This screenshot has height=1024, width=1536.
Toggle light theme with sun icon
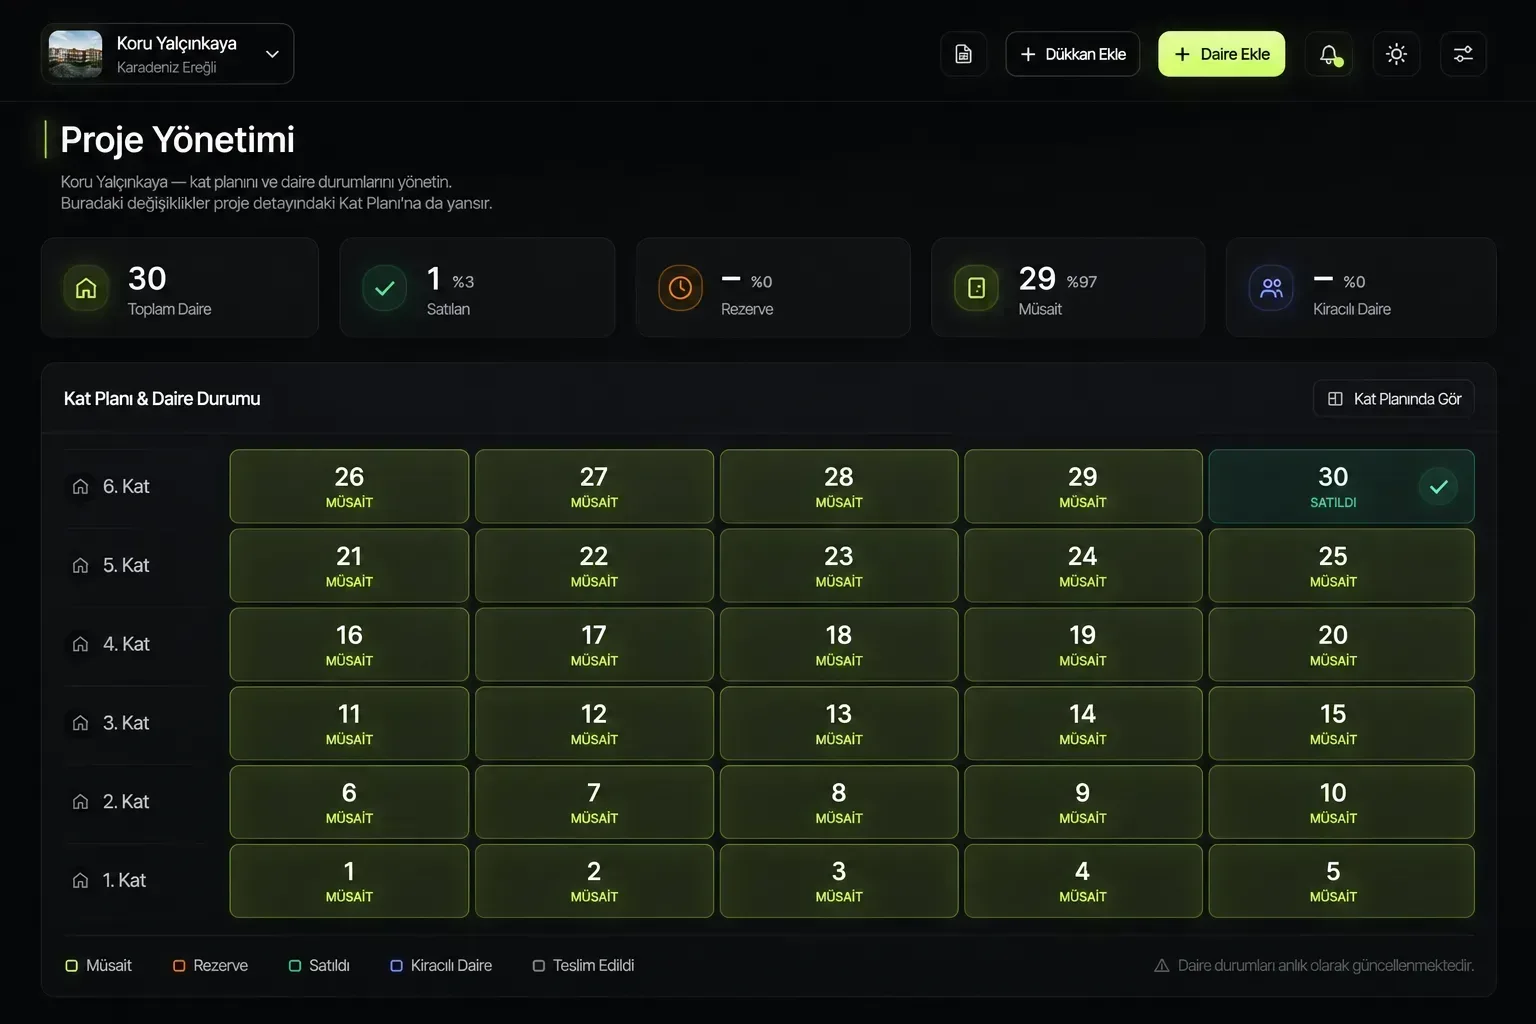[x=1396, y=54]
